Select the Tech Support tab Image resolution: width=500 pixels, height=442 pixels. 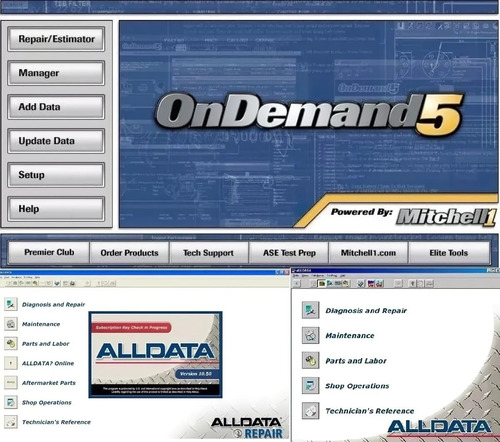[x=209, y=253]
